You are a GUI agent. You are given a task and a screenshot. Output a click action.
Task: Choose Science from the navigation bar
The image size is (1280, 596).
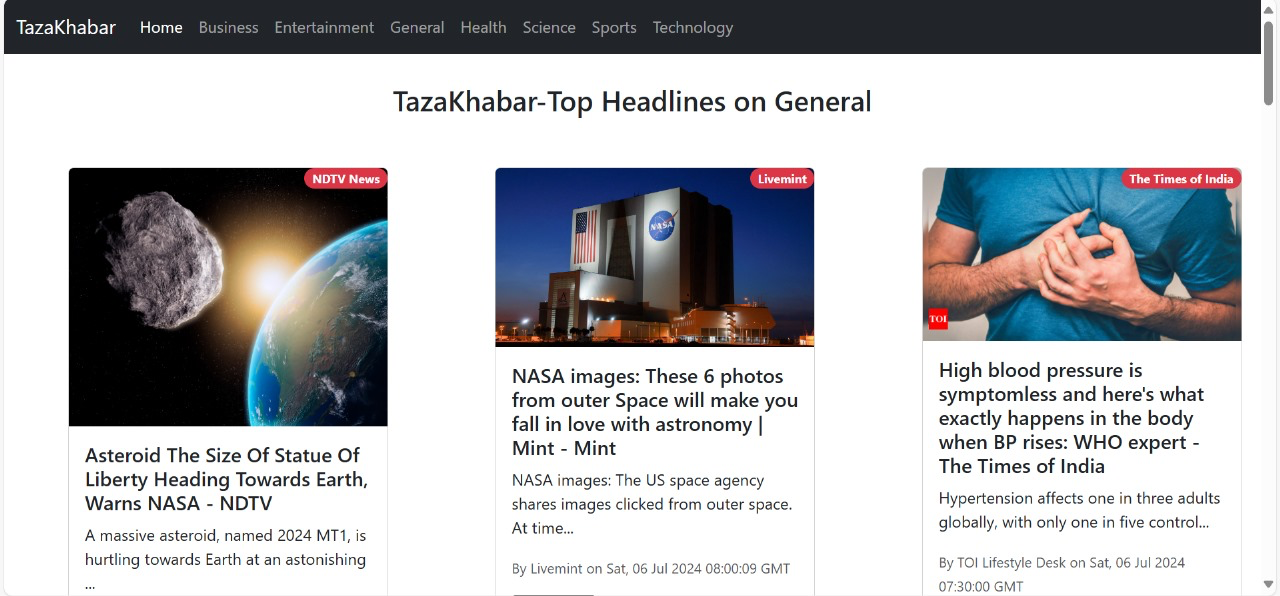click(549, 27)
